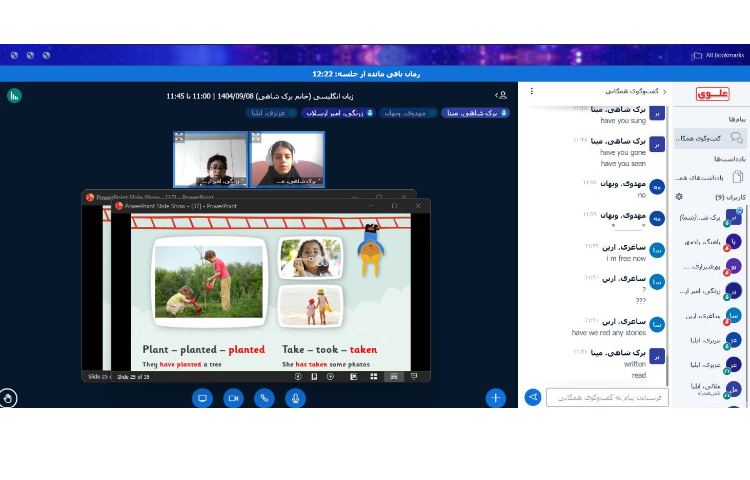The width and height of the screenshot is (750, 480).
Task: Click the connection status bars icon
Action: [x=14, y=95]
